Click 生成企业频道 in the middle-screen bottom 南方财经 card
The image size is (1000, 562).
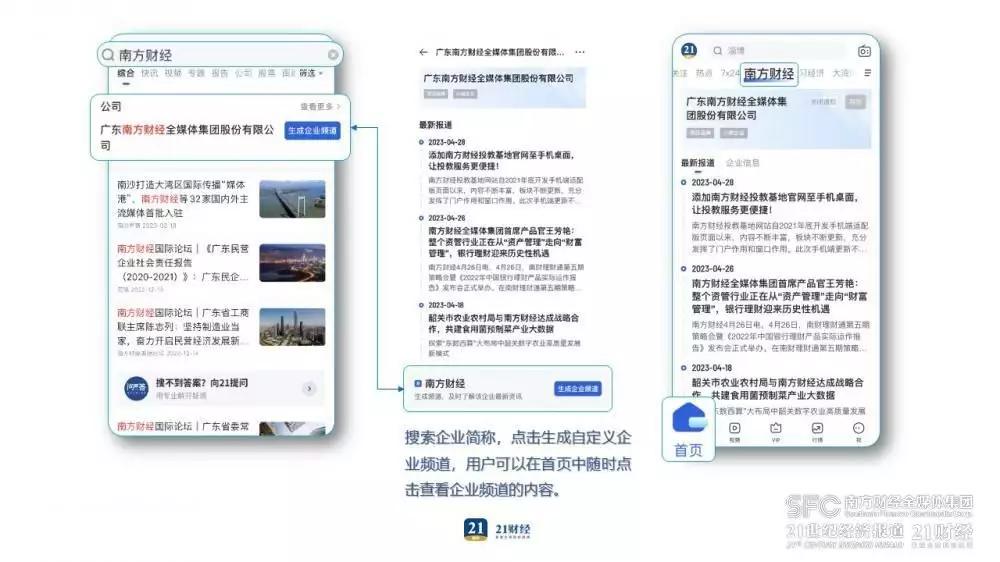pyautogui.click(x=578, y=388)
